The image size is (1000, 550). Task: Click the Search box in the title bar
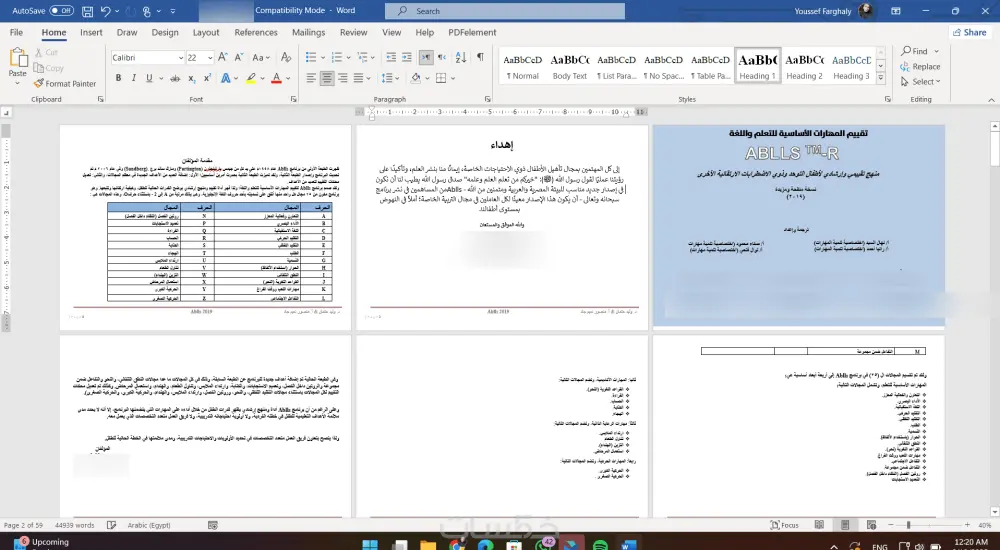(504, 11)
